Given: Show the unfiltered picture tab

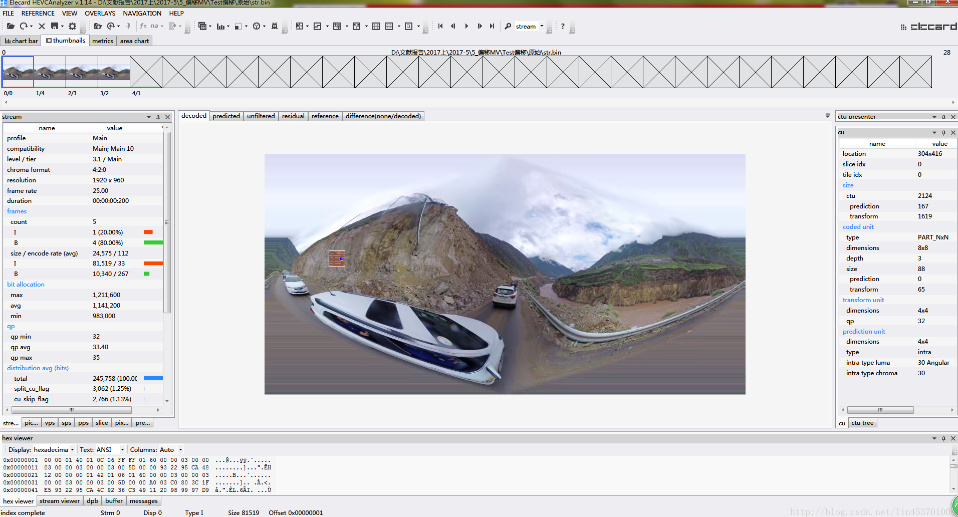Looking at the screenshot, I should pyautogui.click(x=261, y=116).
